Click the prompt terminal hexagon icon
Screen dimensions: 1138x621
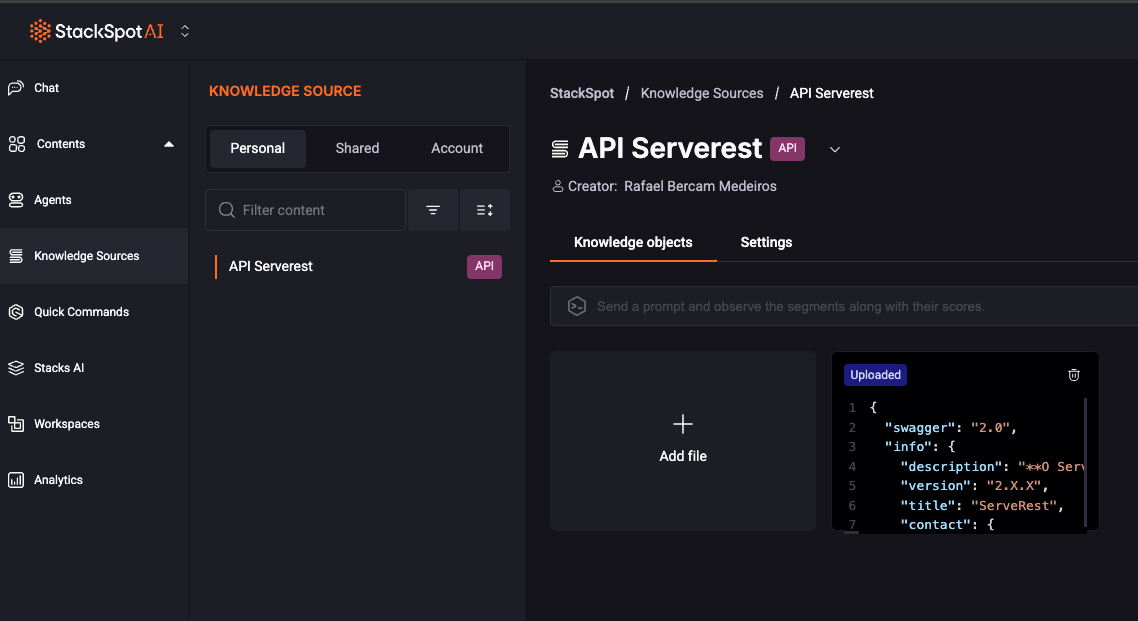(577, 306)
